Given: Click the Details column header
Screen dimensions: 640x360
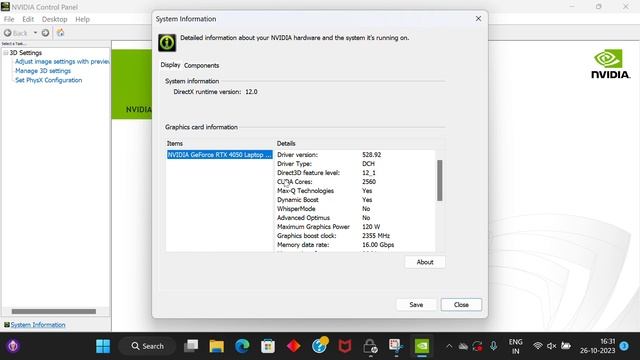Looking at the screenshot, I should (x=286, y=143).
